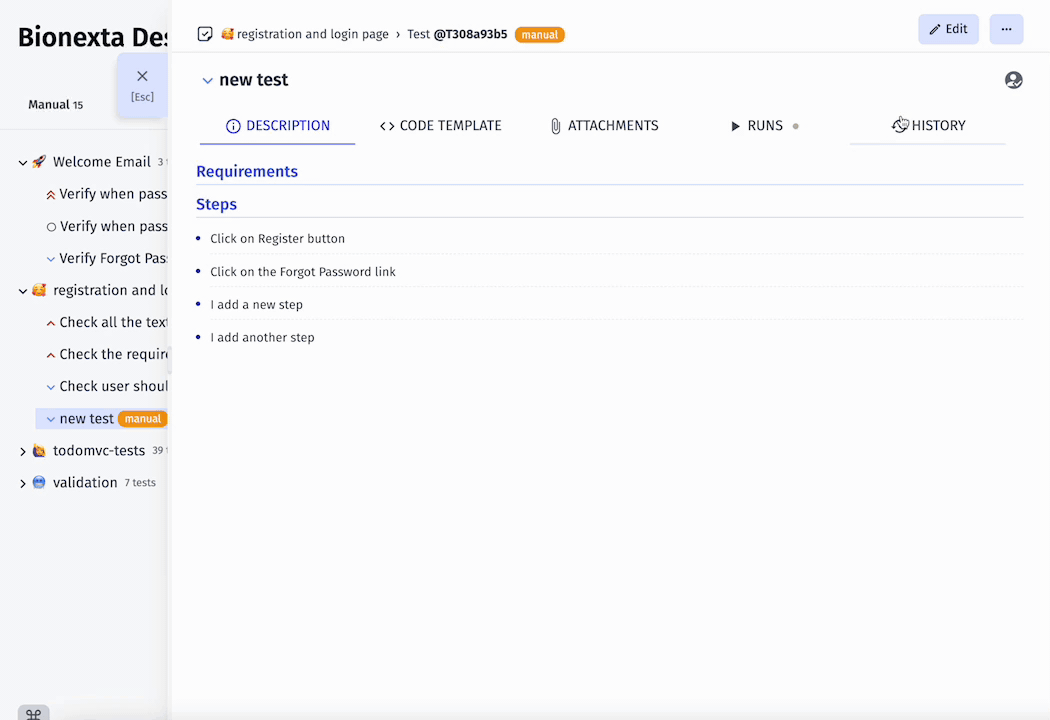The height and width of the screenshot is (720, 1050).
Task: Click the Bionexta project title
Action: point(92,37)
